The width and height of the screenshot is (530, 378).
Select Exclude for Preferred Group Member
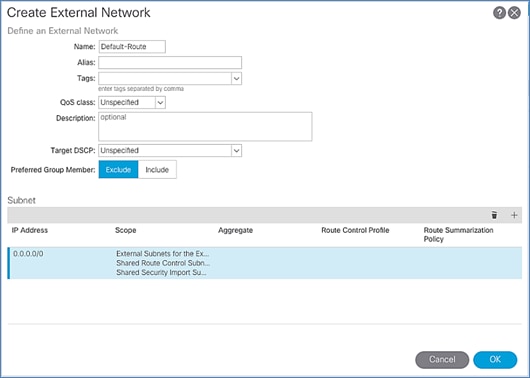(118, 169)
